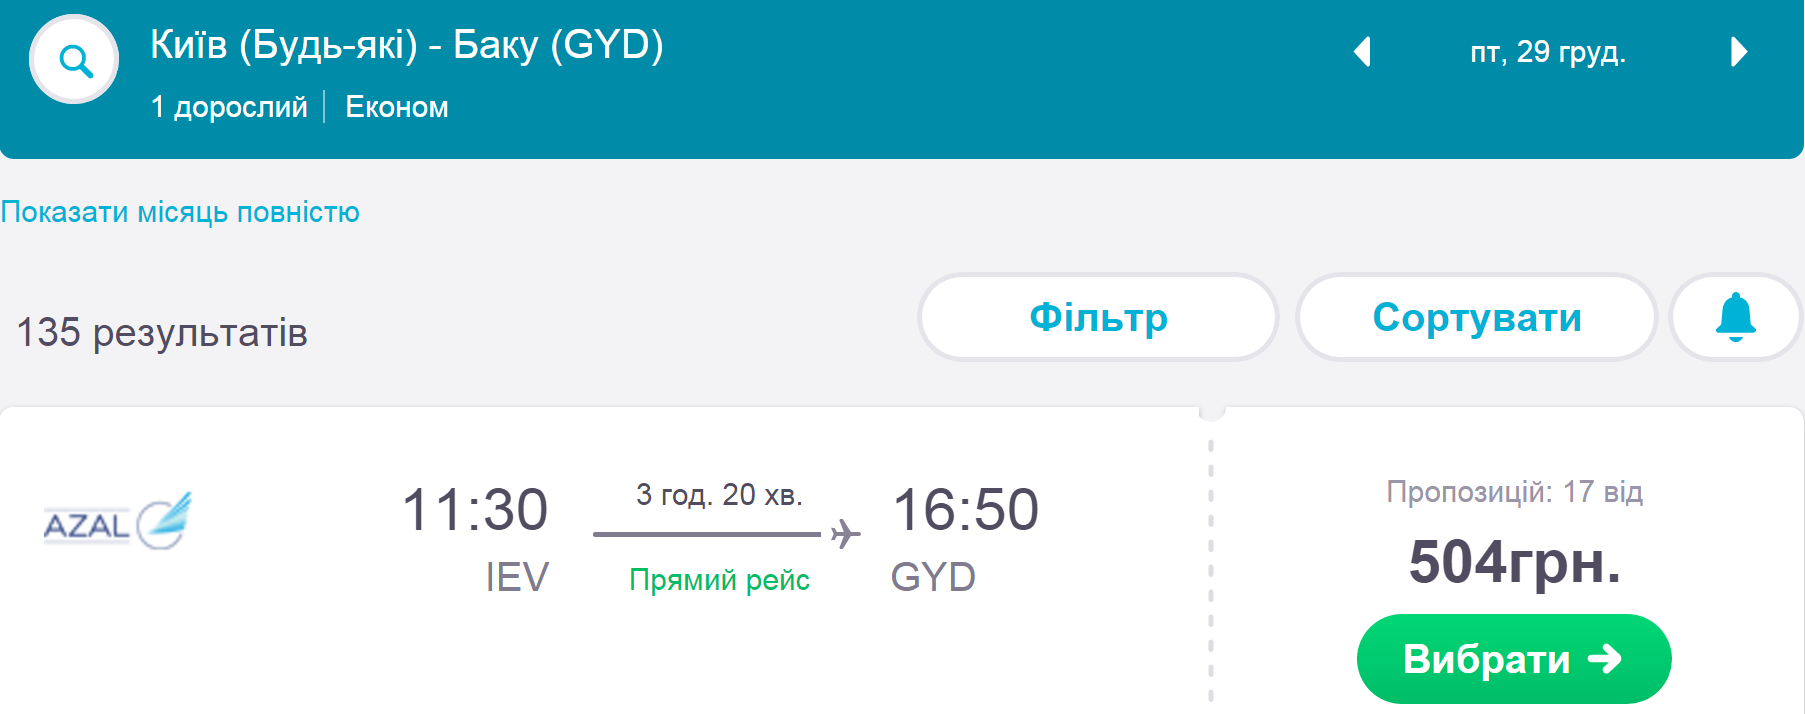Click the Вибрати button

tap(1513, 659)
